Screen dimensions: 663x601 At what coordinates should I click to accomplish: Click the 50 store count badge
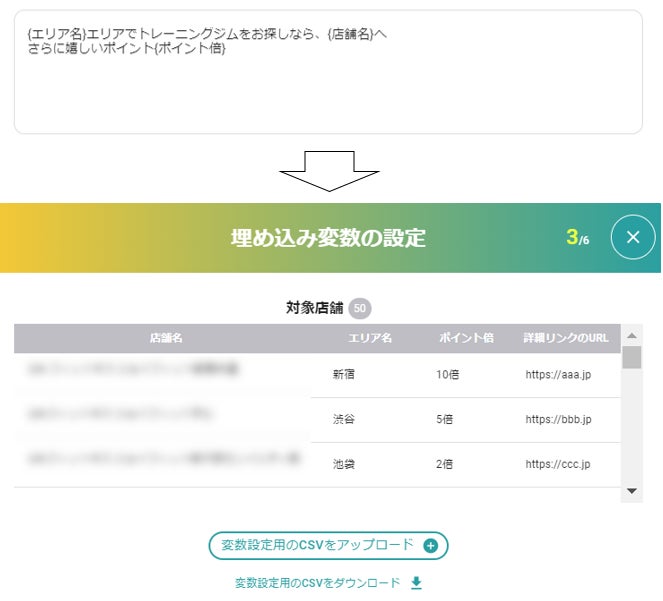[360, 308]
